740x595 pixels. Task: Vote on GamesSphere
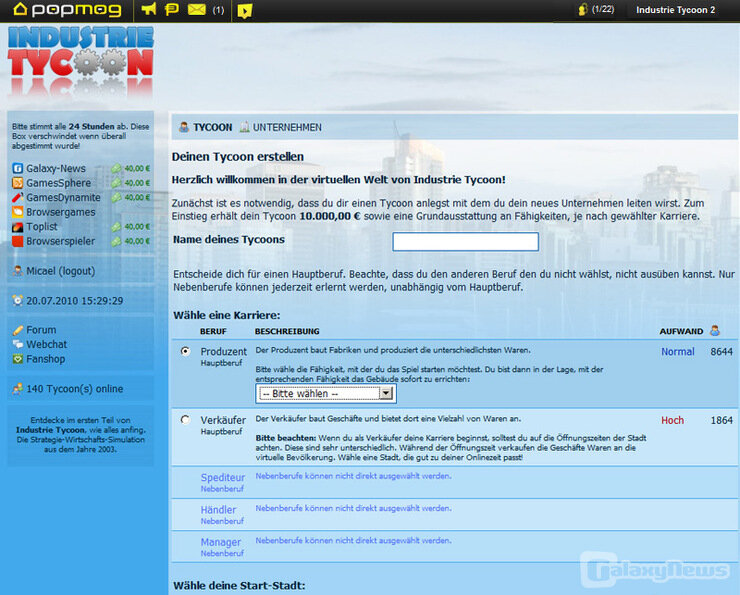tap(59, 183)
